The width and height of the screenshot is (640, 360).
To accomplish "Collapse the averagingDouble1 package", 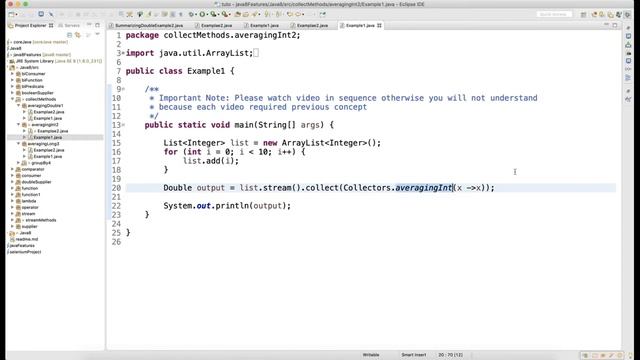I will point(18,105).
